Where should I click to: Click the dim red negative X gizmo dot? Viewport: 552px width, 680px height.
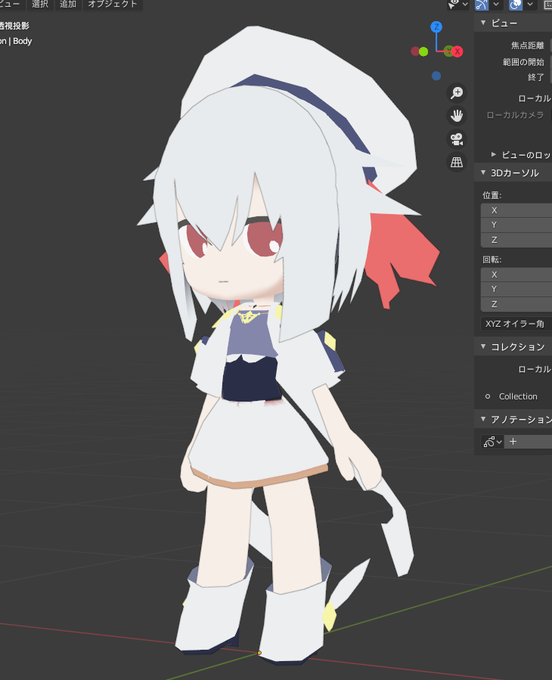[415, 52]
